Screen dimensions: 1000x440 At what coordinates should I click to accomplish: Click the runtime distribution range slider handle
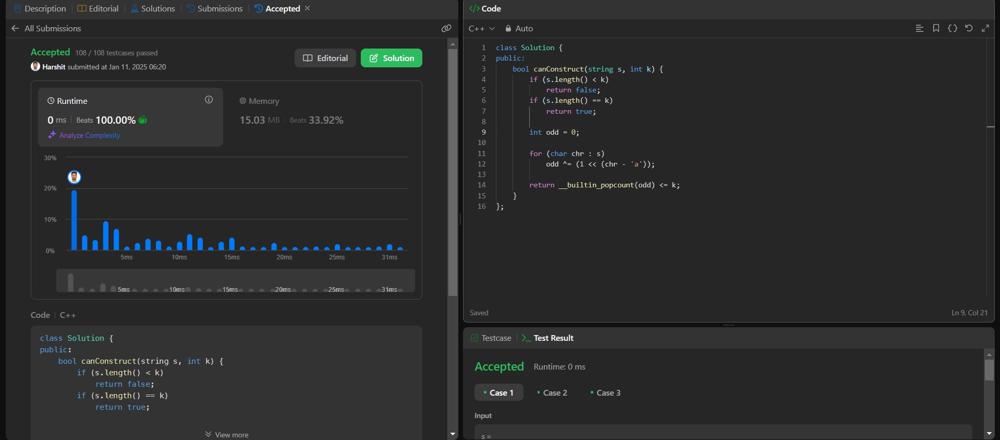click(x=70, y=282)
